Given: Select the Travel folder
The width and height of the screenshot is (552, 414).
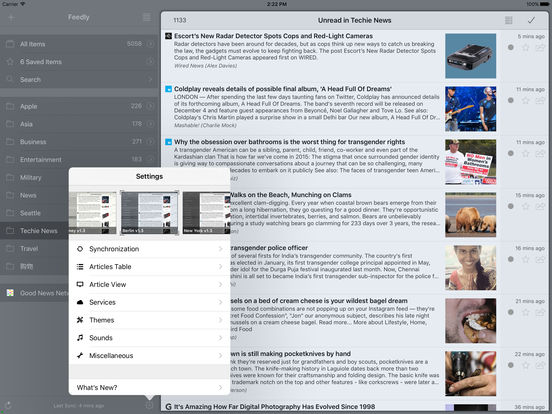Looking at the screenshot, I should (x=34, y=249).
